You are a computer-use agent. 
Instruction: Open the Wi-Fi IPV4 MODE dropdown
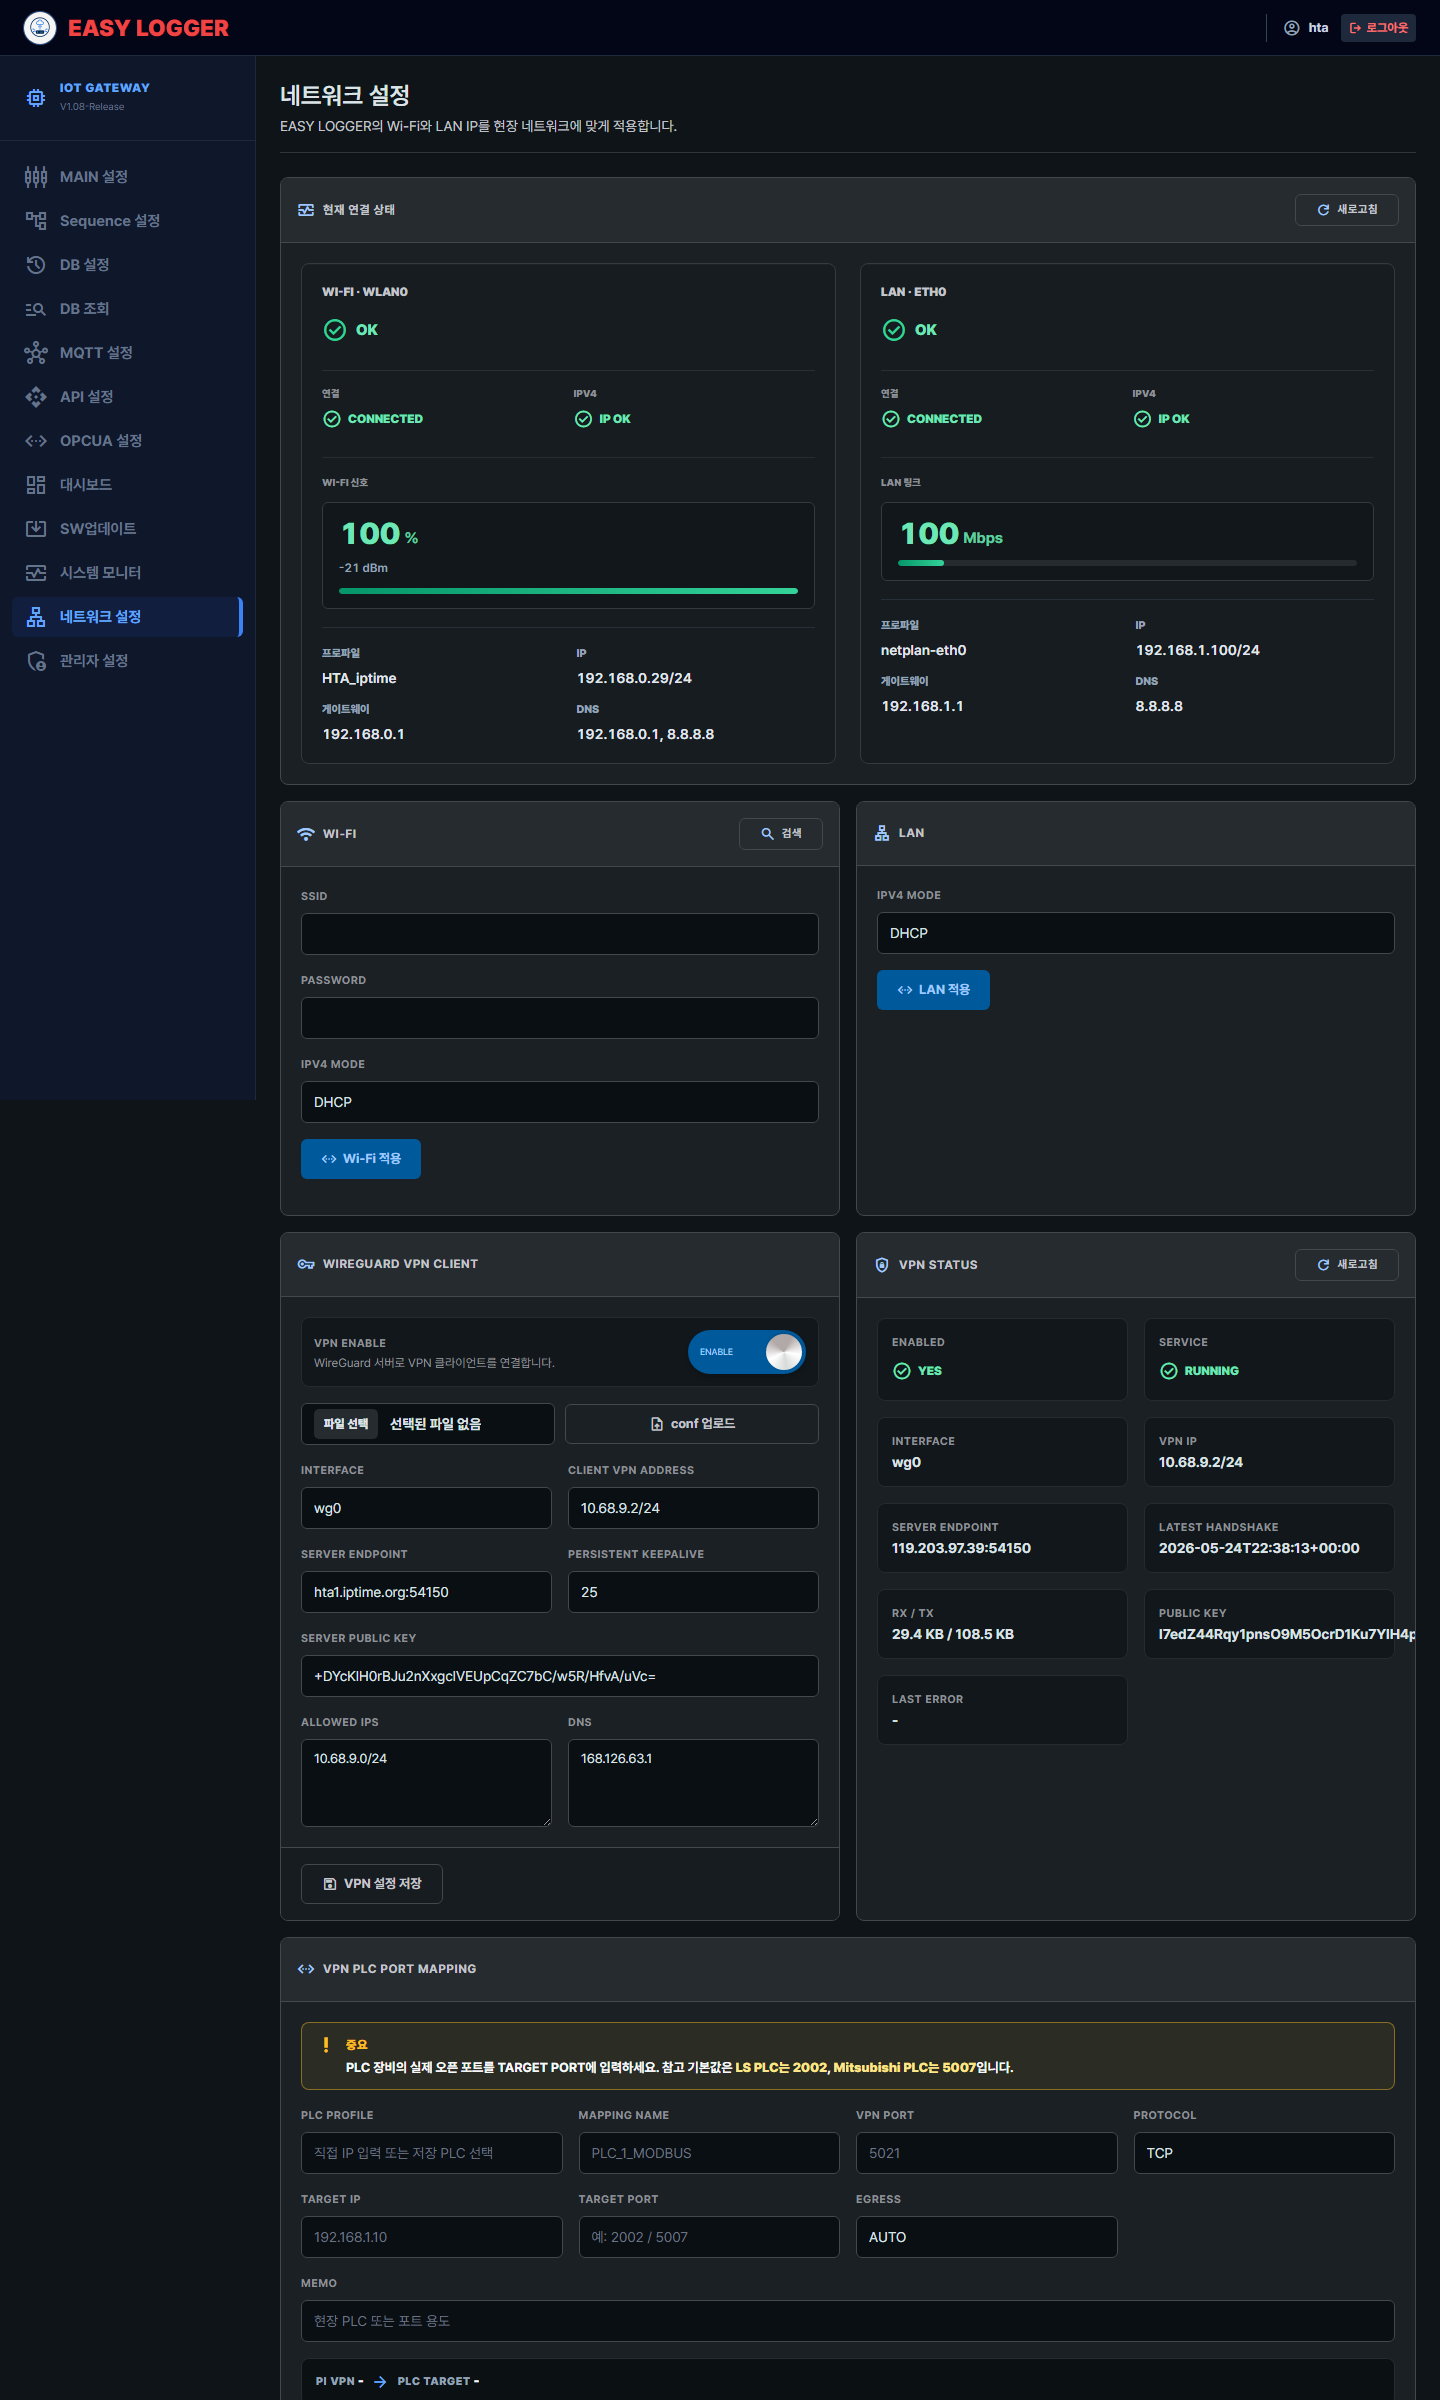point(560,1102)
